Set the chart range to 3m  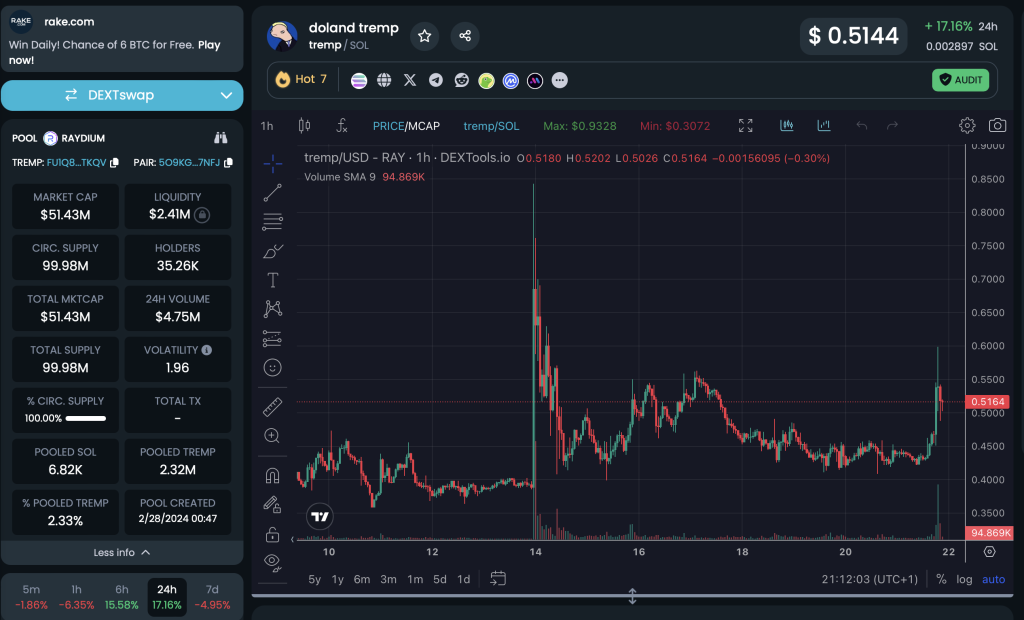pyautogui.click(x=389, y=579)
